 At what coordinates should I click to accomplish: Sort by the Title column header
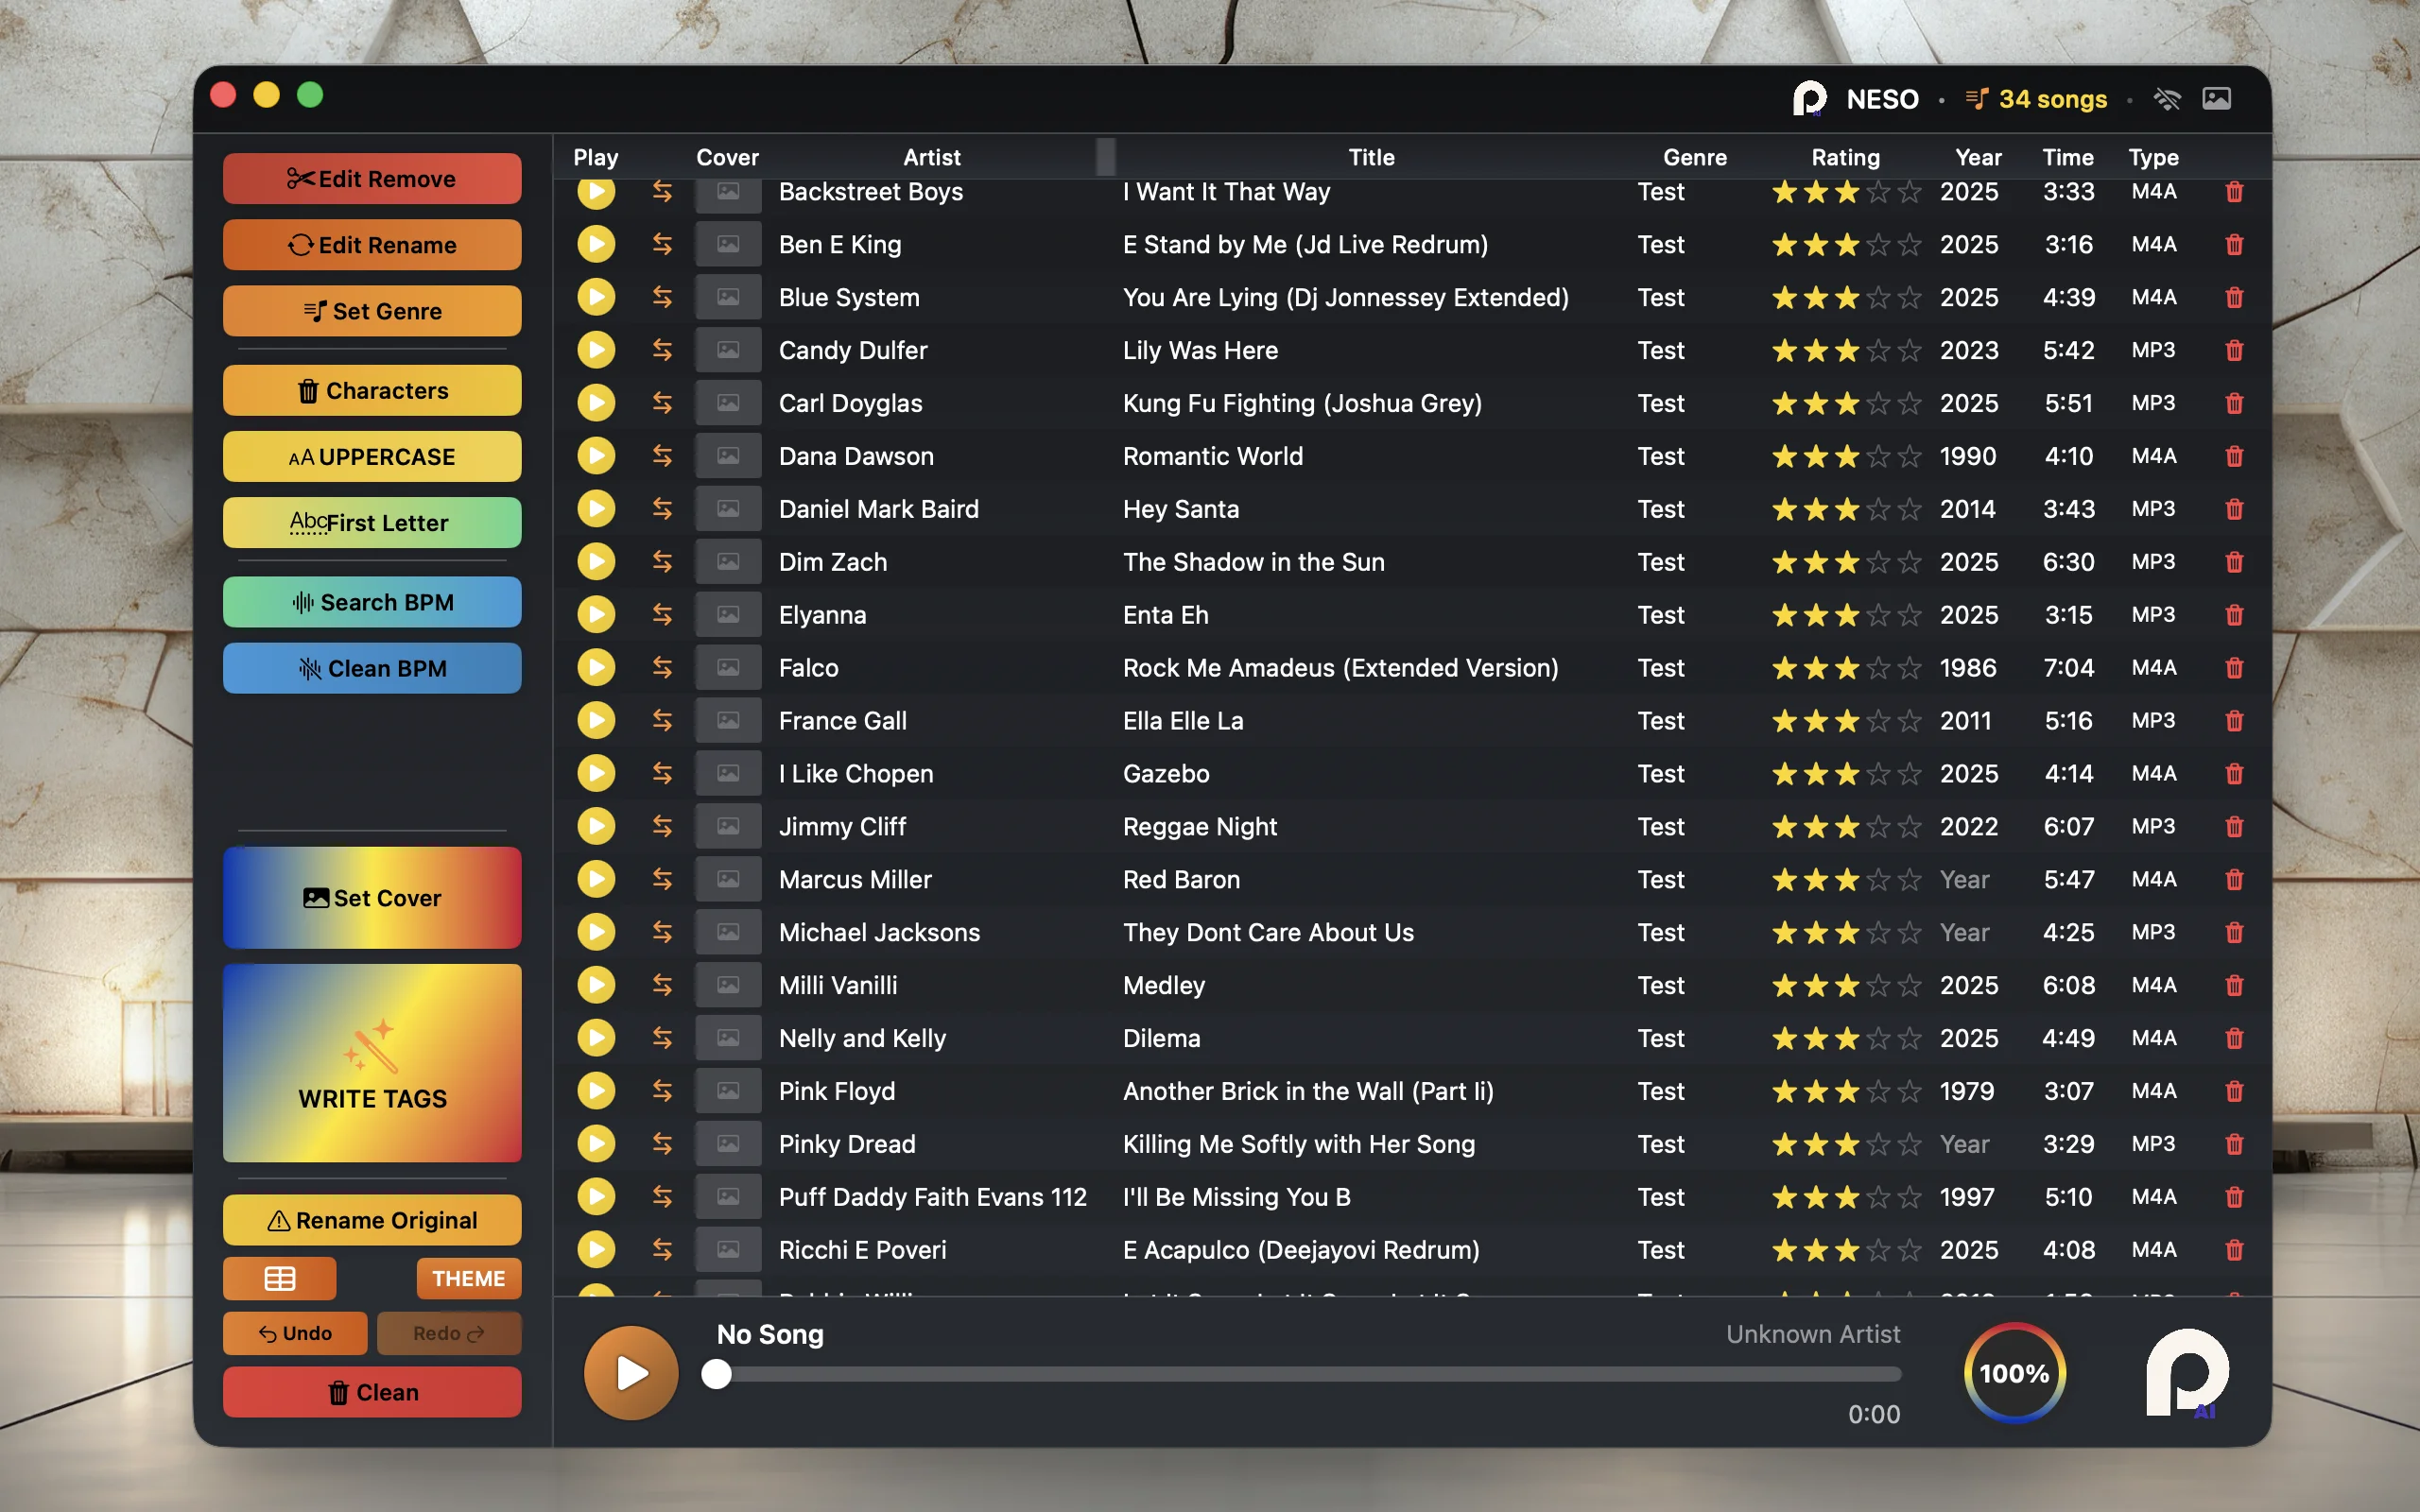click(1370, 157)
